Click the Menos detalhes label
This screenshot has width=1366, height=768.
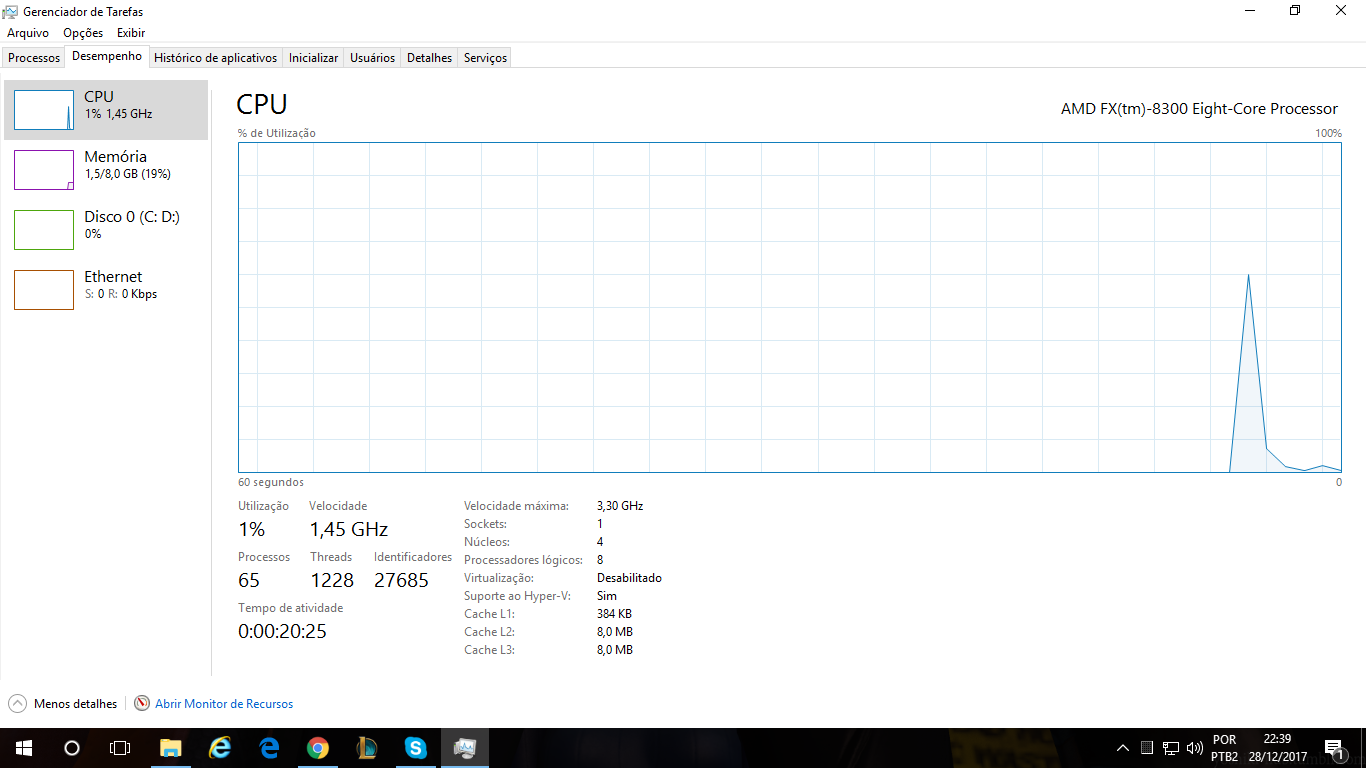[75, 704]
